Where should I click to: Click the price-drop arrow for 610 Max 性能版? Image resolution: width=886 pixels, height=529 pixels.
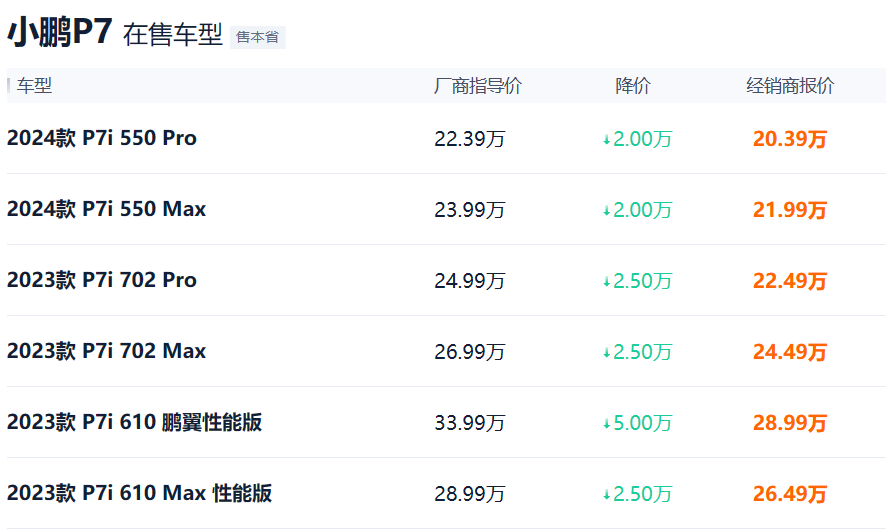tap(606, 495)
